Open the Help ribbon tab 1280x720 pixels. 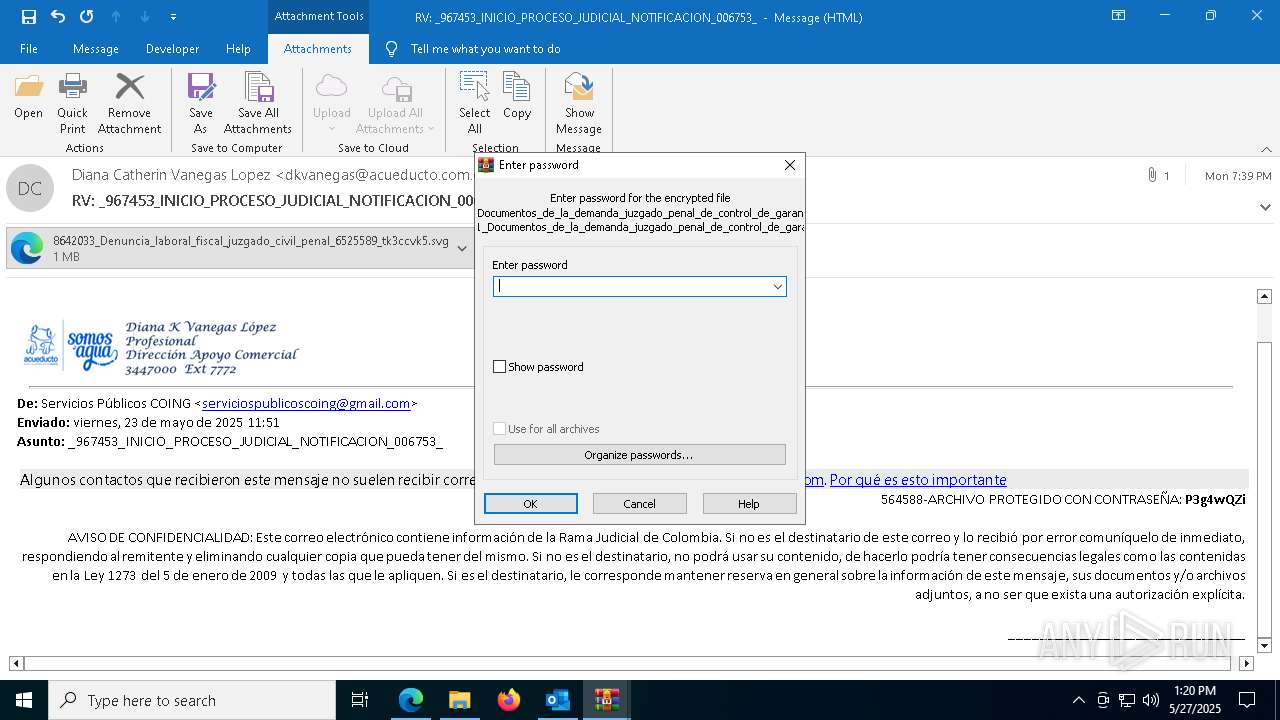tap(238, 49)
